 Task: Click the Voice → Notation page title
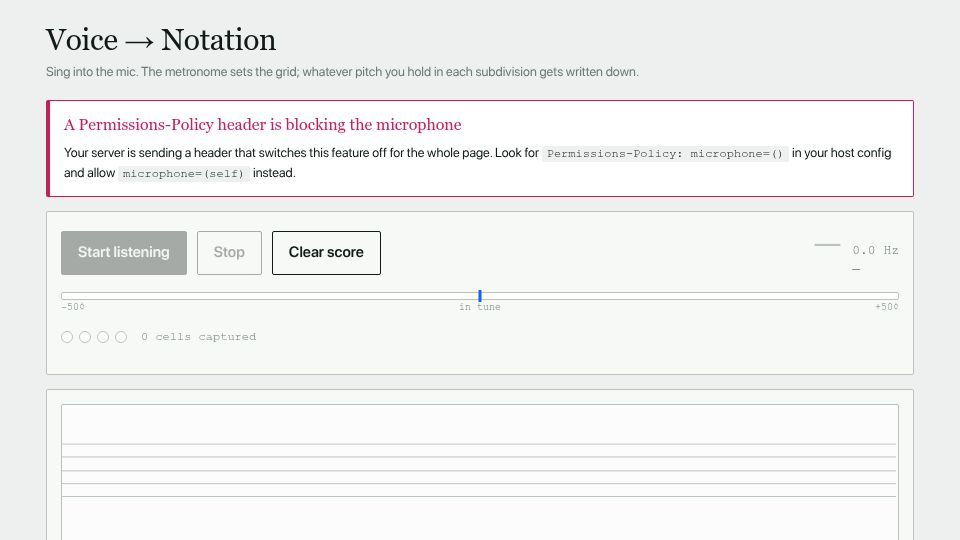point(161,40)
